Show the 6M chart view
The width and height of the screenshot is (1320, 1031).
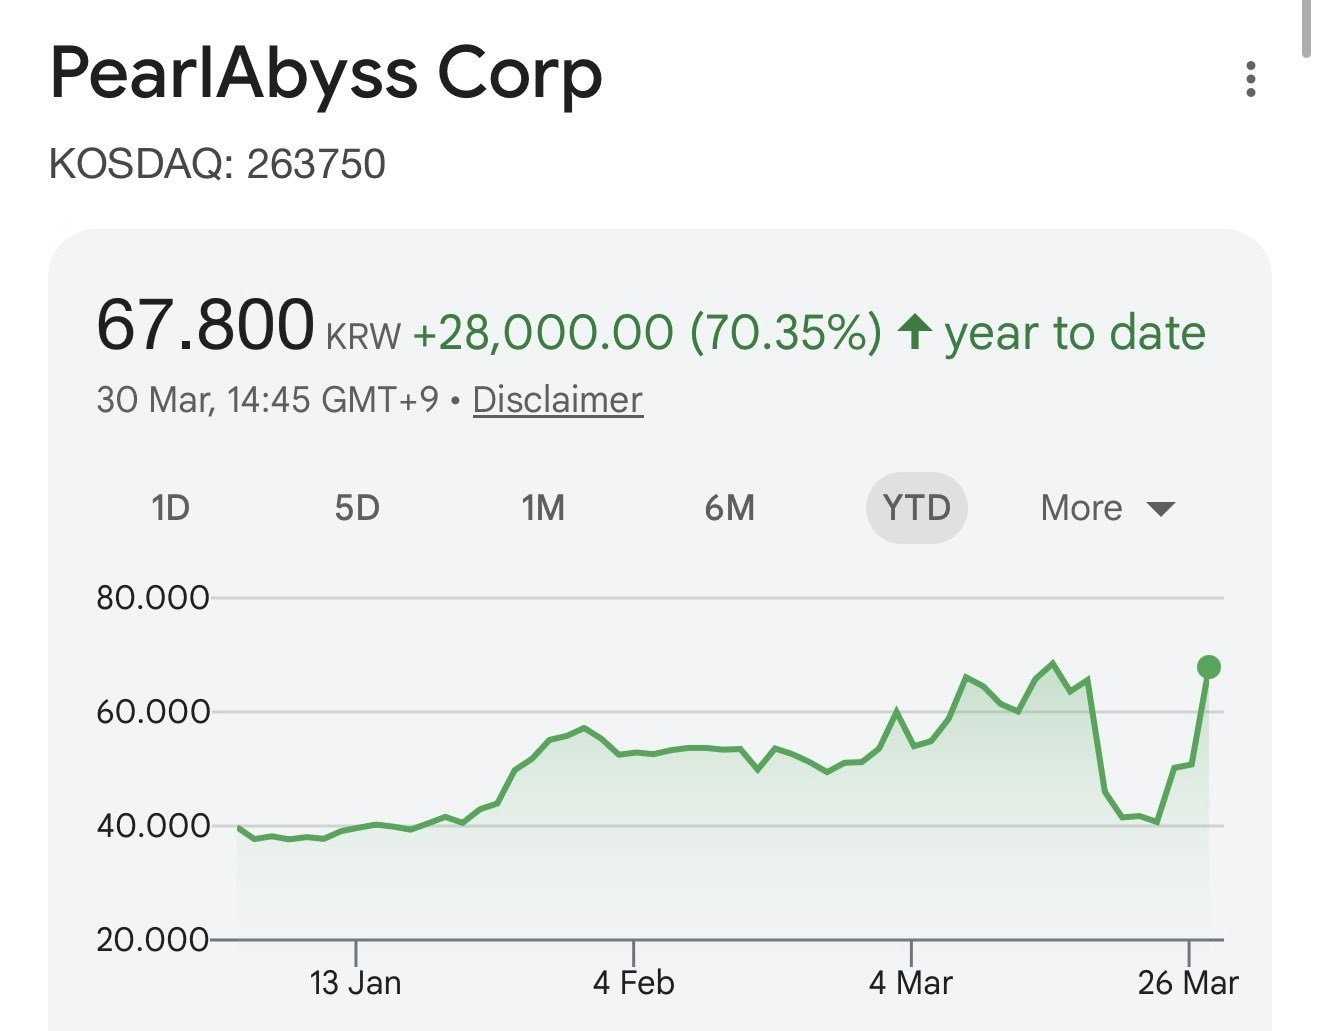[x=729, y=508]
